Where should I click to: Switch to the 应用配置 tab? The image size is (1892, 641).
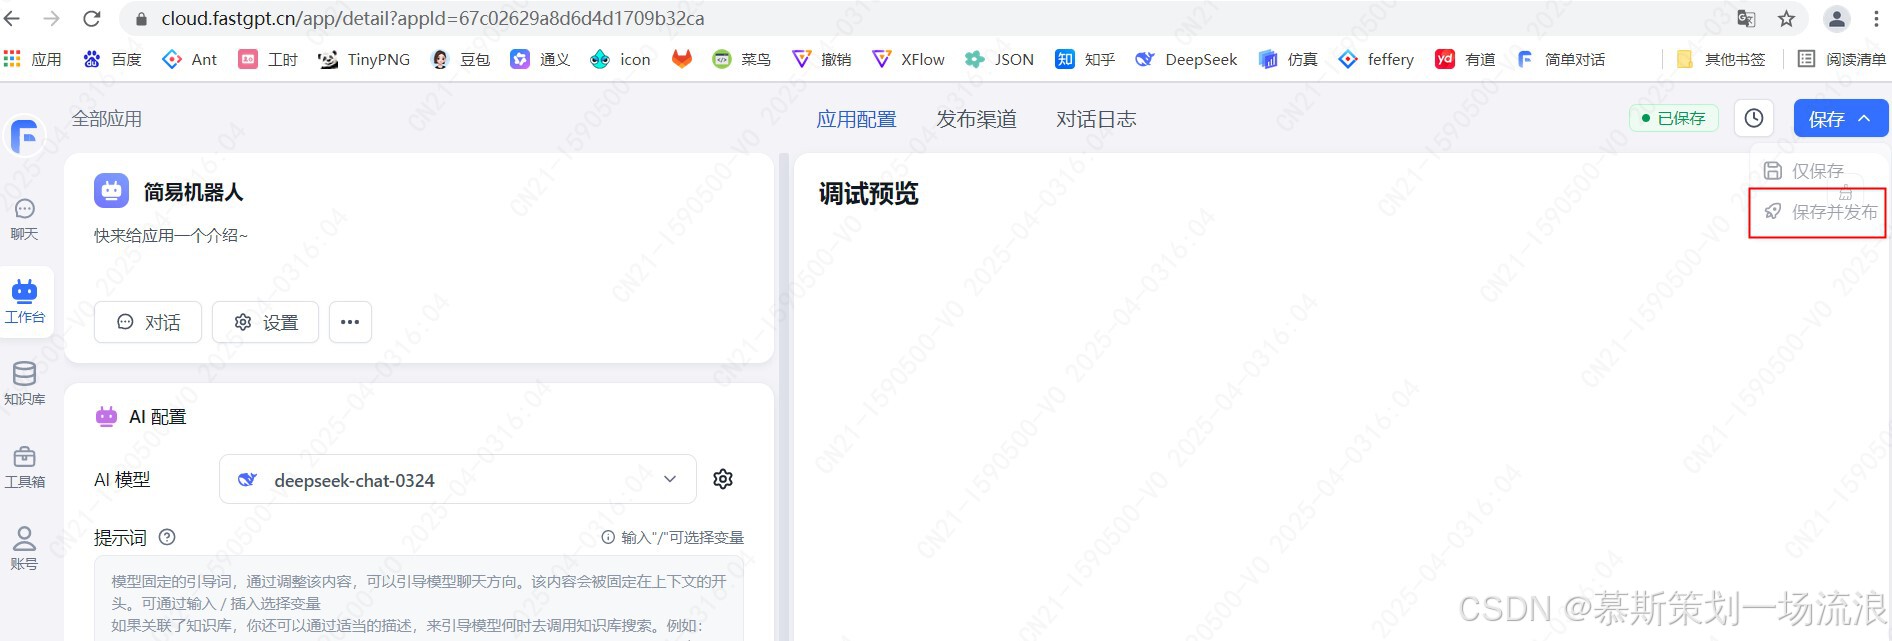pyautogui.click(x=856, y=119)
